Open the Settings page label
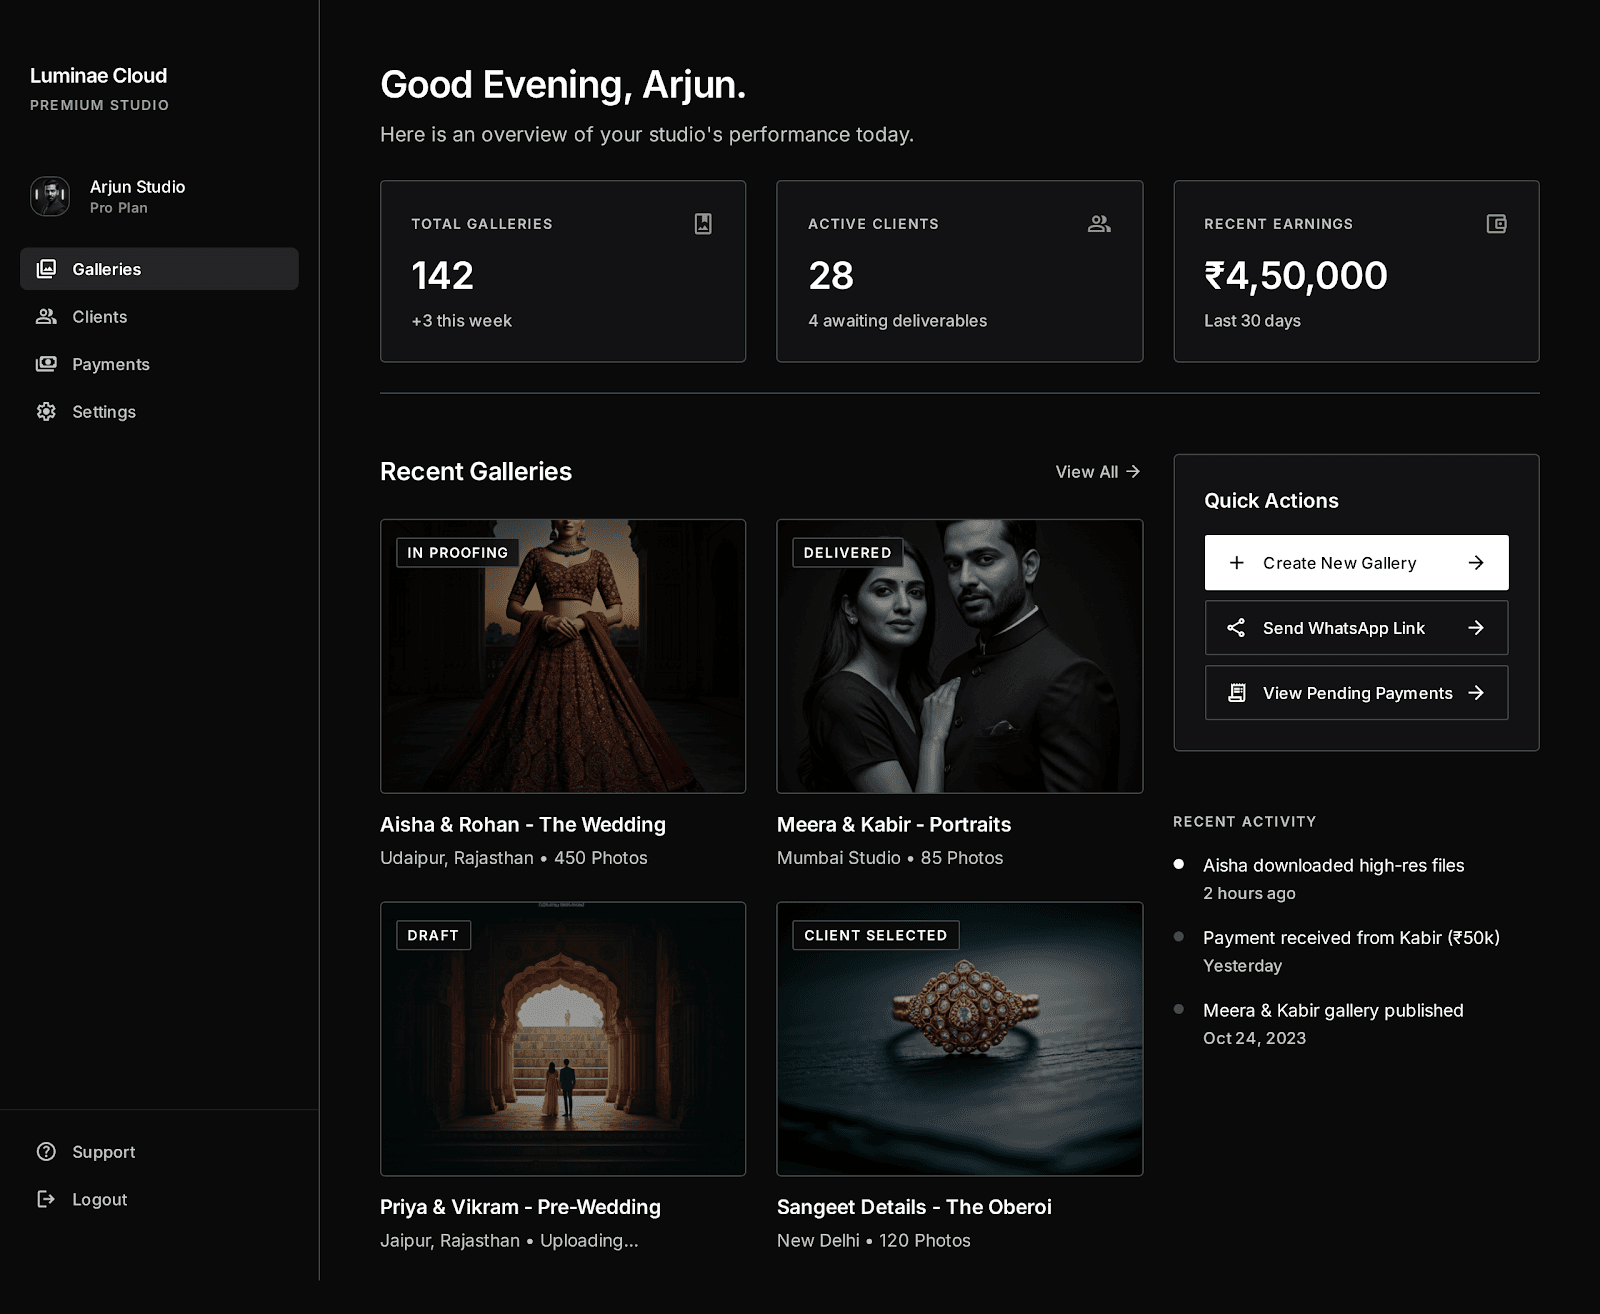 (104, 412)
